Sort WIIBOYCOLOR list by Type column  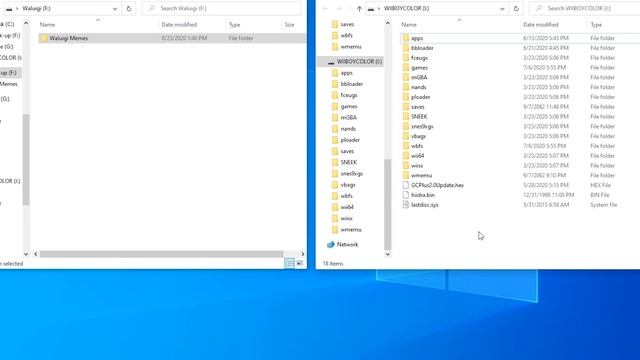pyautogui.click(x=596, y=24)
